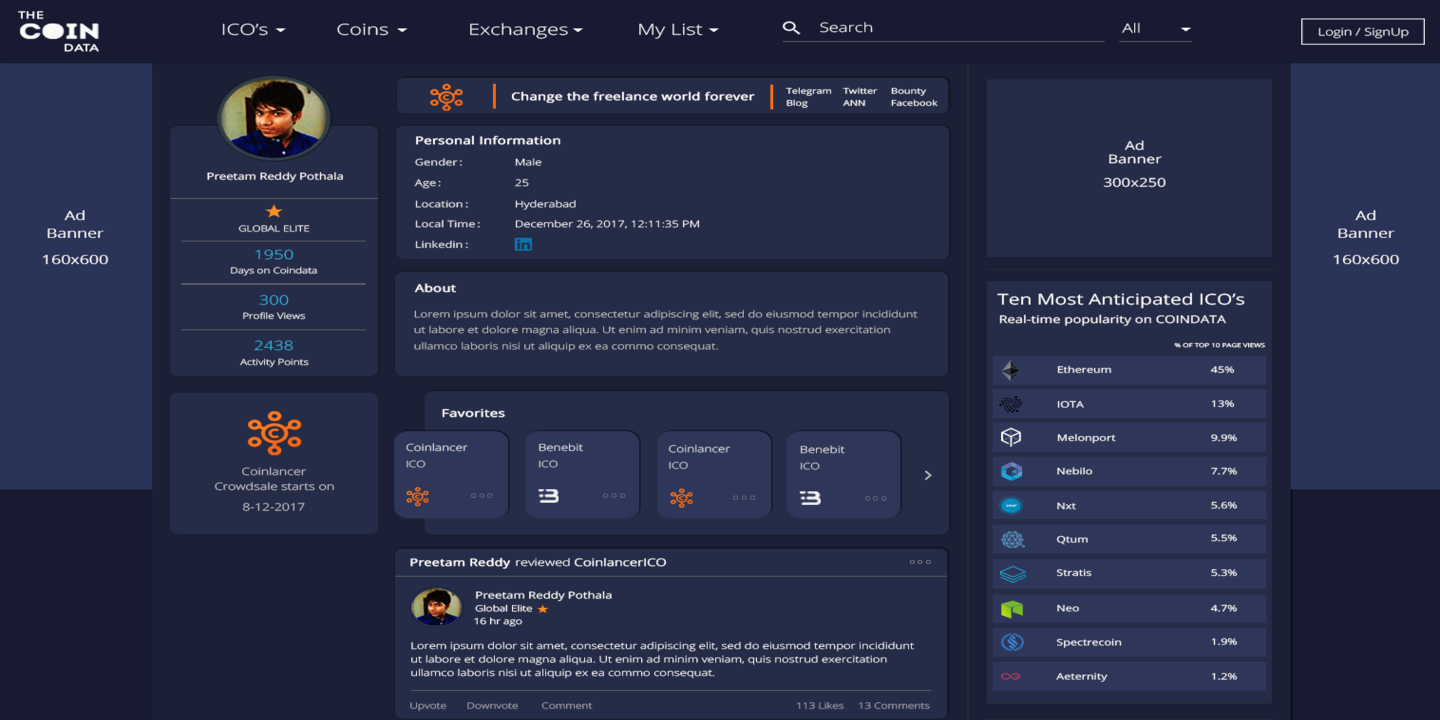Screen dimensions: 1440x720
Task: Open the LinkedIn profile icon
Action: tap(523, 244)
